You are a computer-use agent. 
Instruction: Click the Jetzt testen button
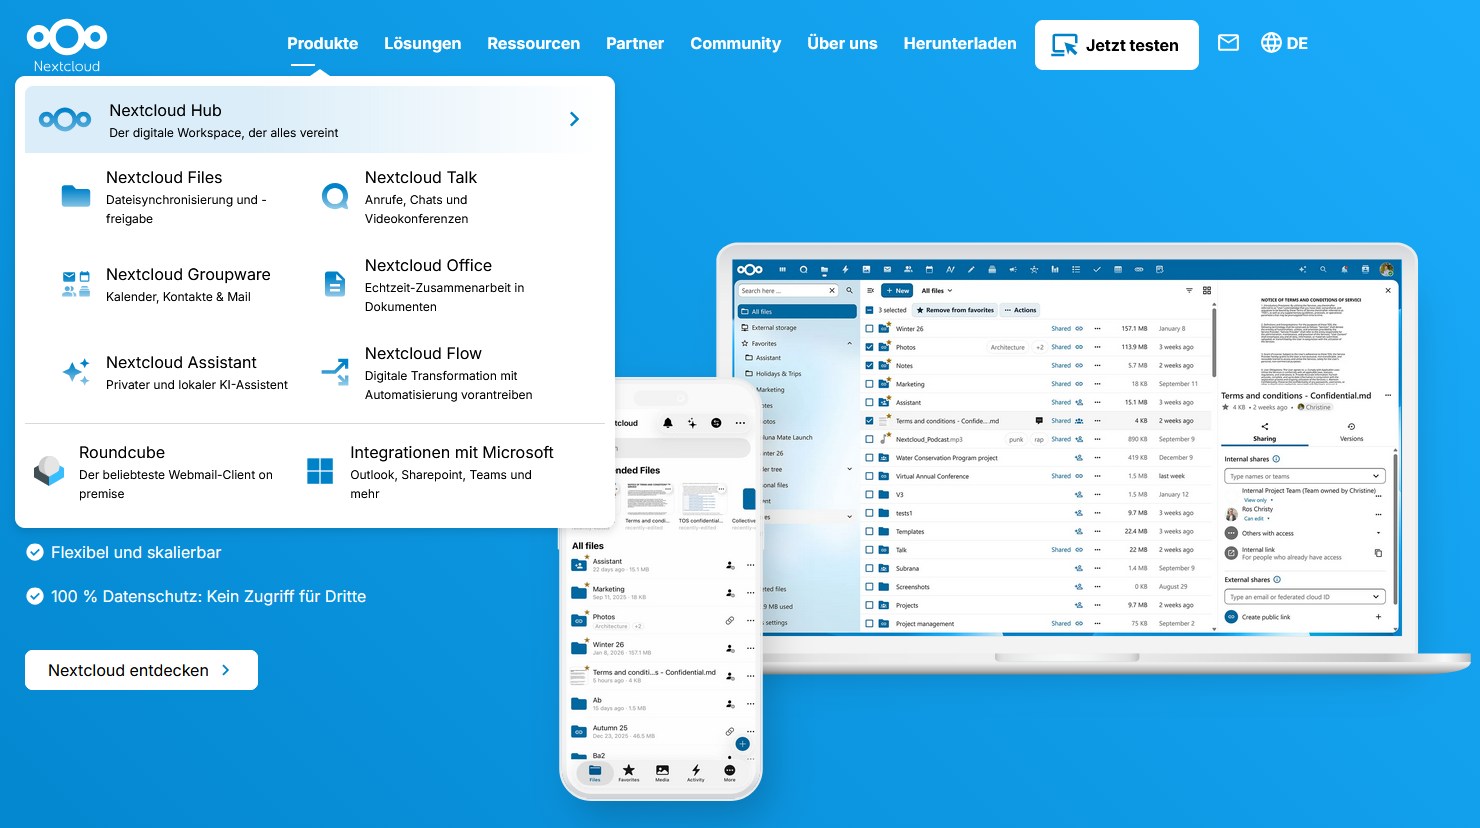pyautogui.click(x=1116, y=45)
